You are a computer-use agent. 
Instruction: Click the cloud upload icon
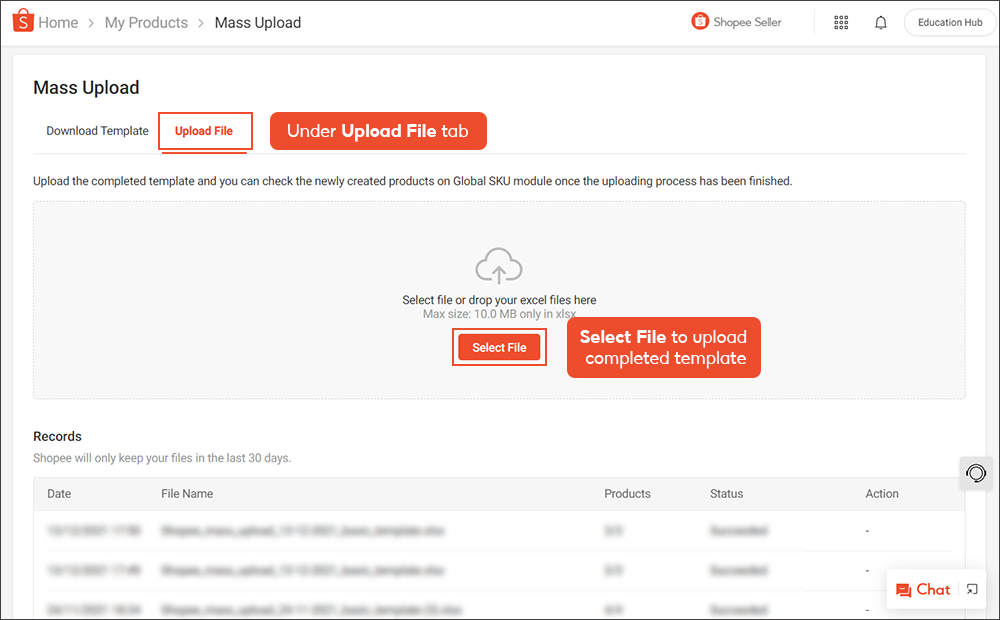(x=498, y=265)
